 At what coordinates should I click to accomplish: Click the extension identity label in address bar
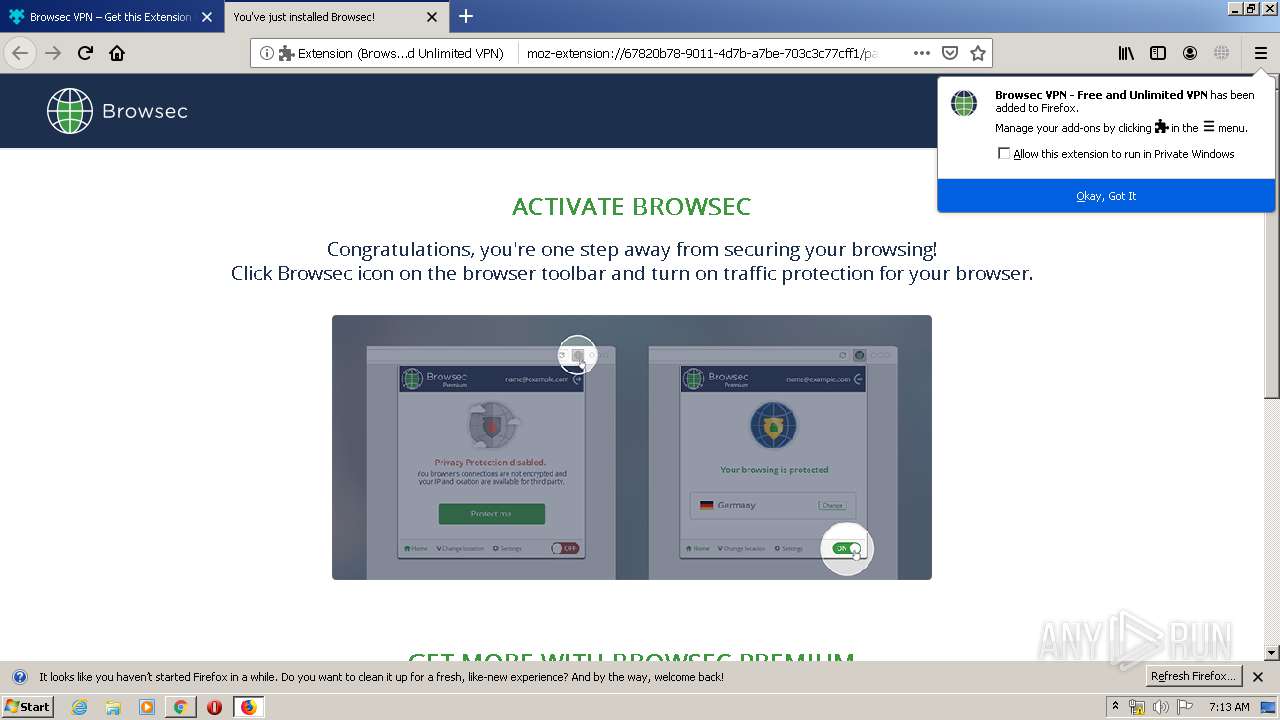pos(391,53)
